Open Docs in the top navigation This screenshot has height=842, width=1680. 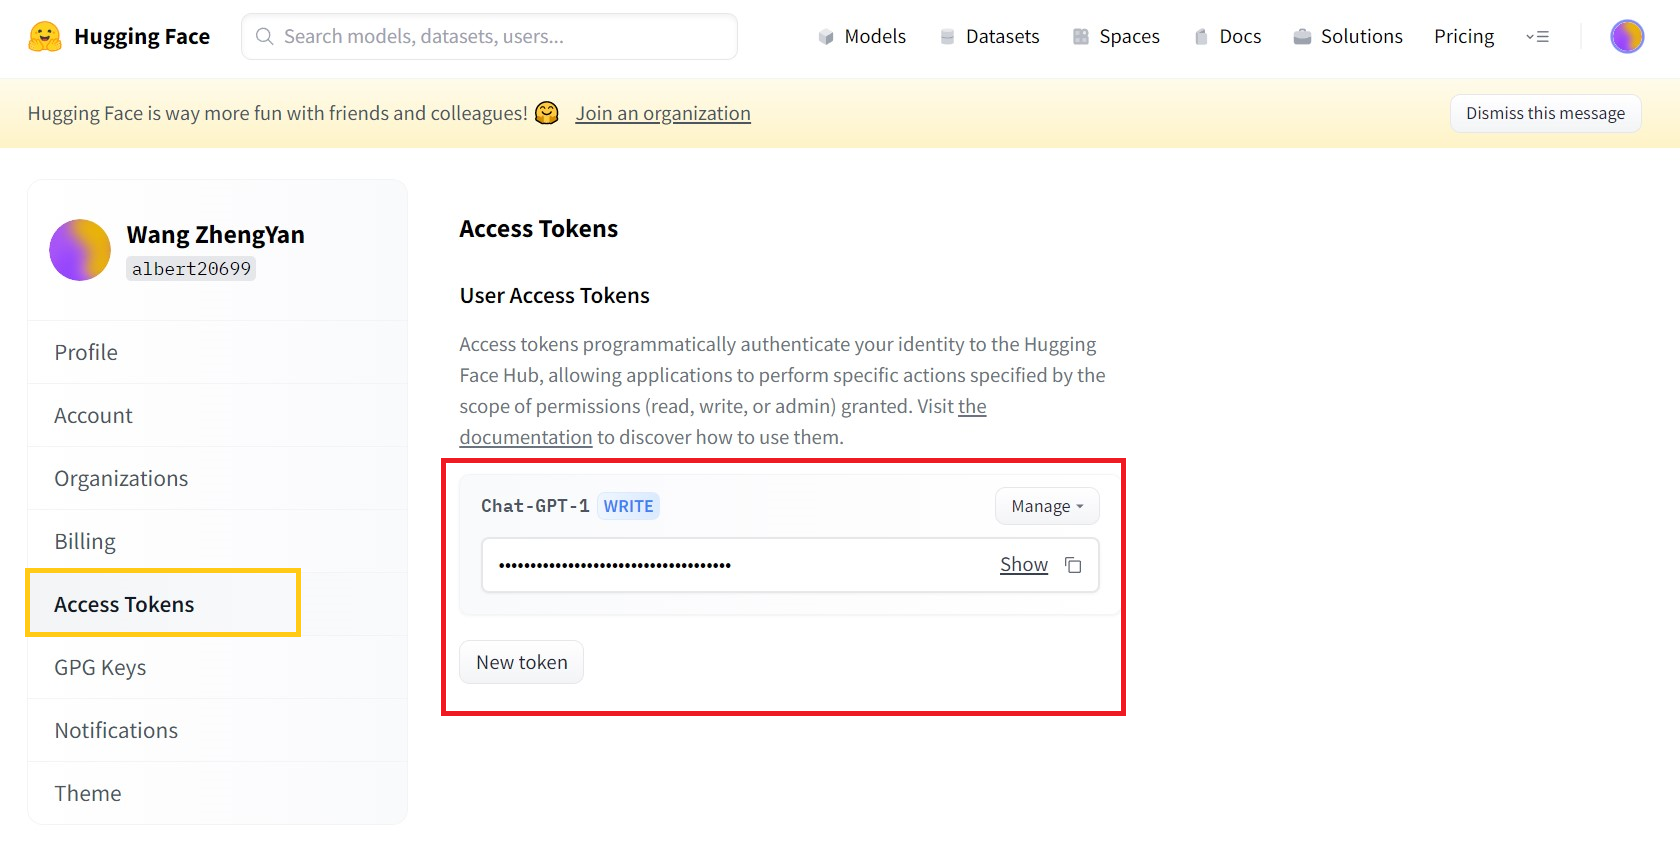1228,37
